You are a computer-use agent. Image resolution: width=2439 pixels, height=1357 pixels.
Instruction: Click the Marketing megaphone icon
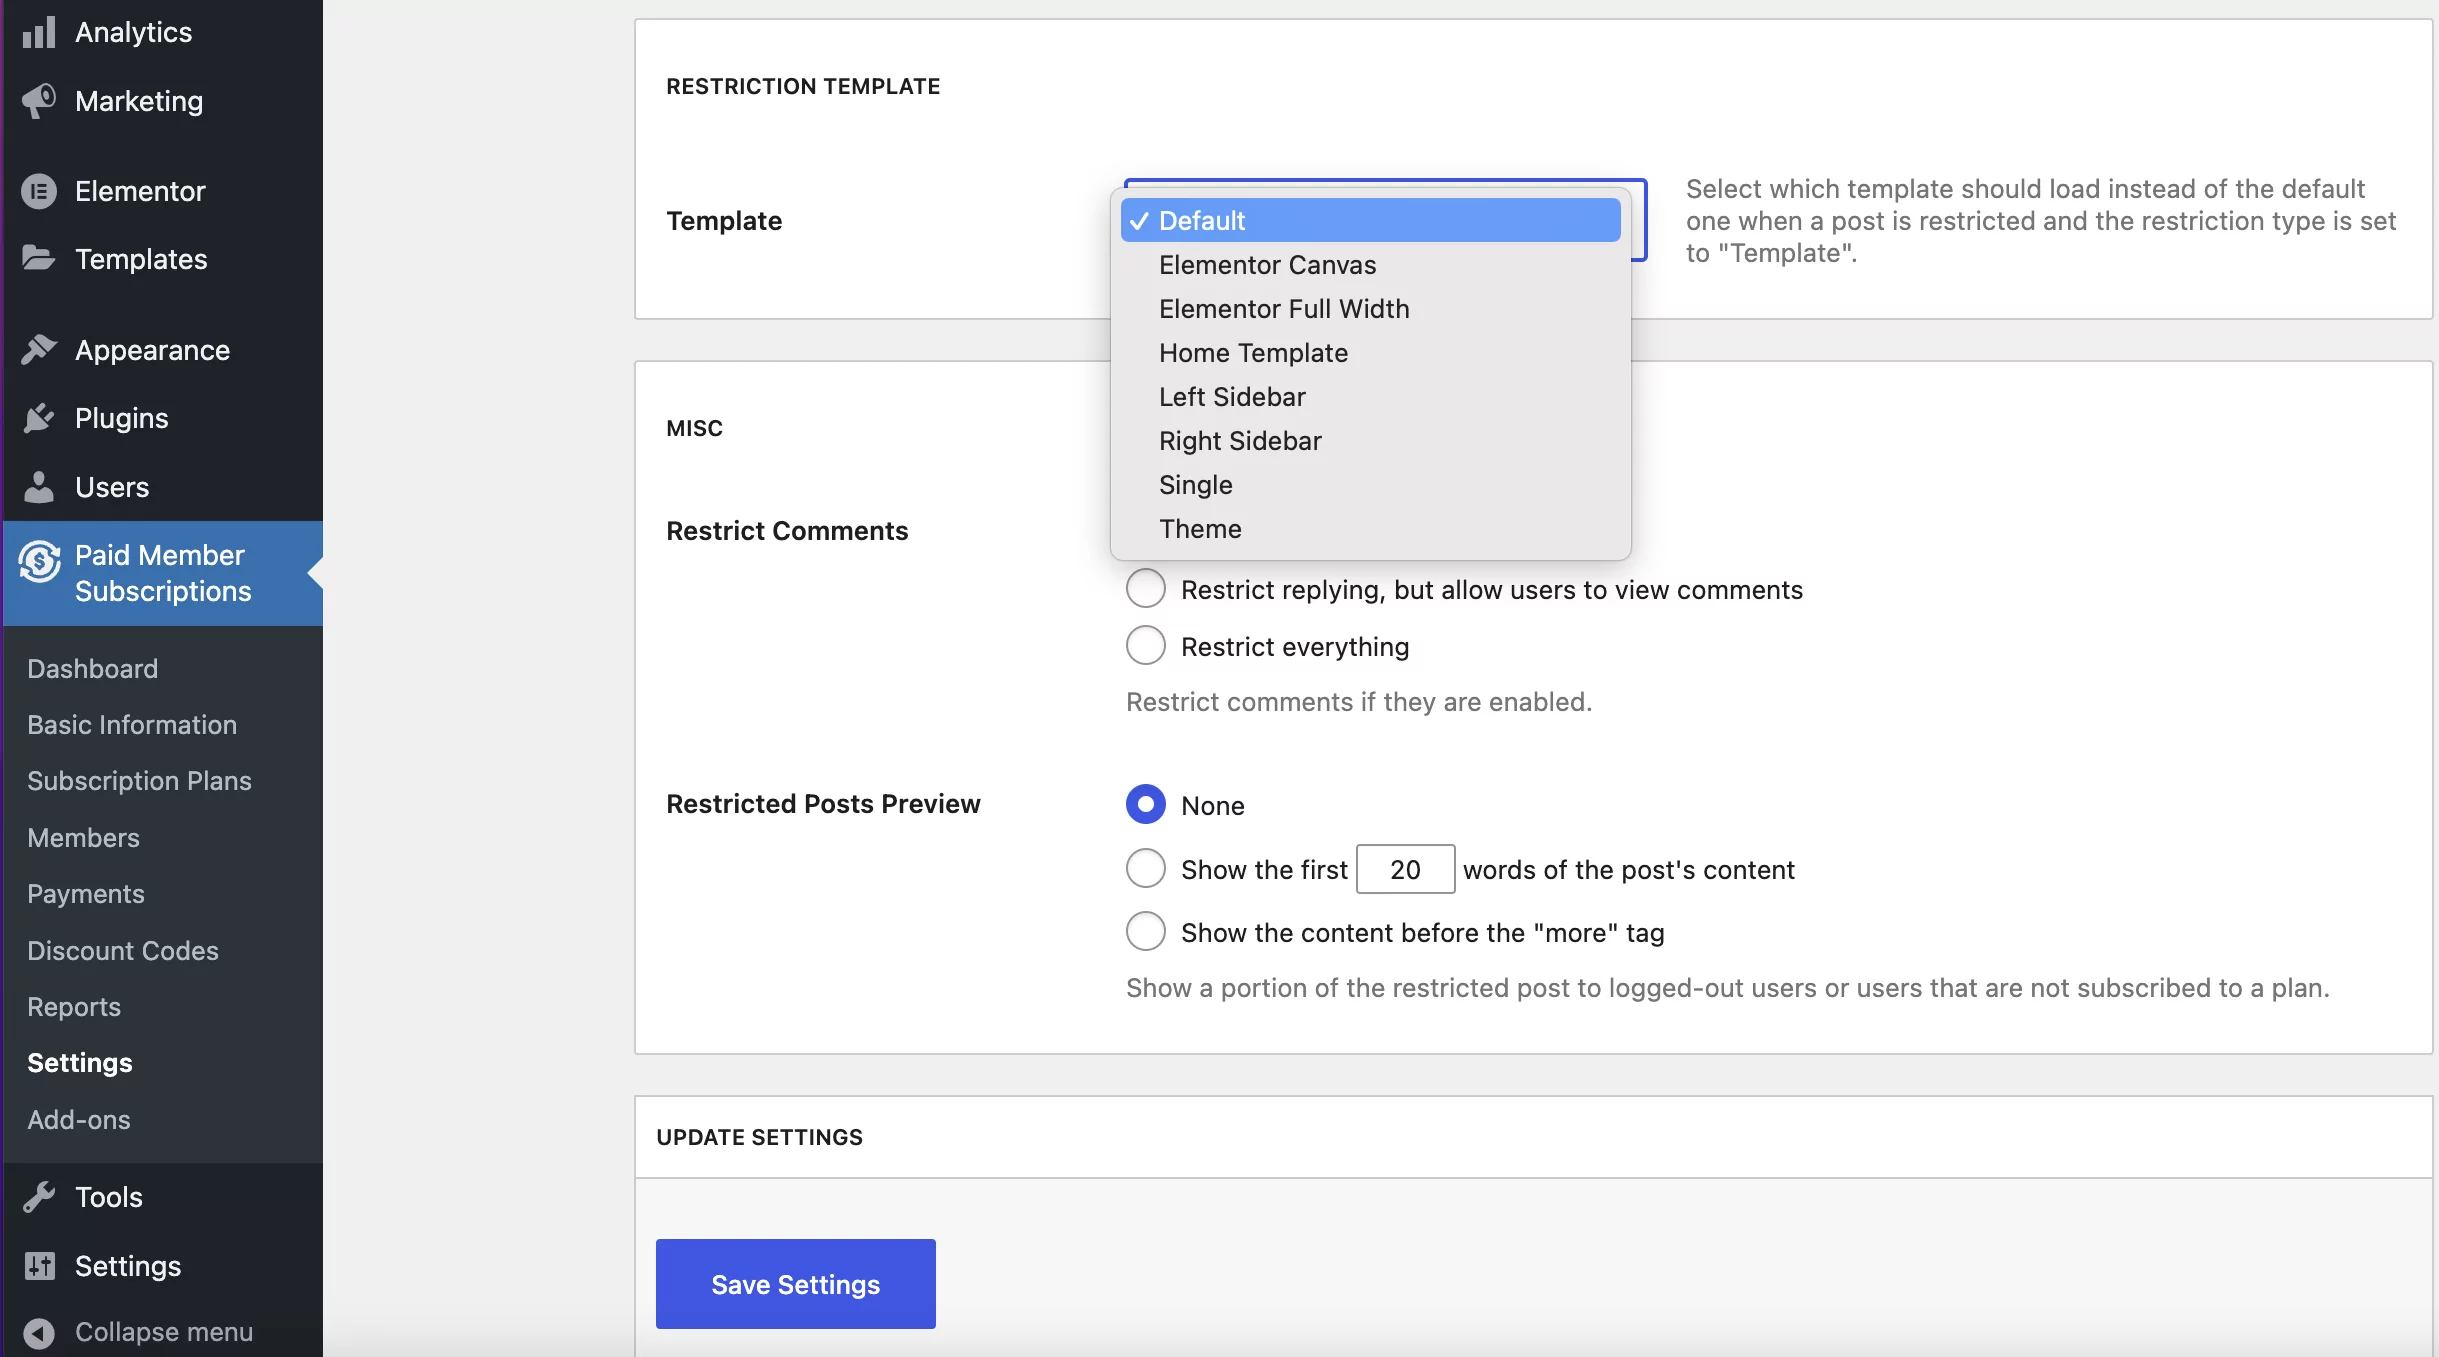(39, 101)
